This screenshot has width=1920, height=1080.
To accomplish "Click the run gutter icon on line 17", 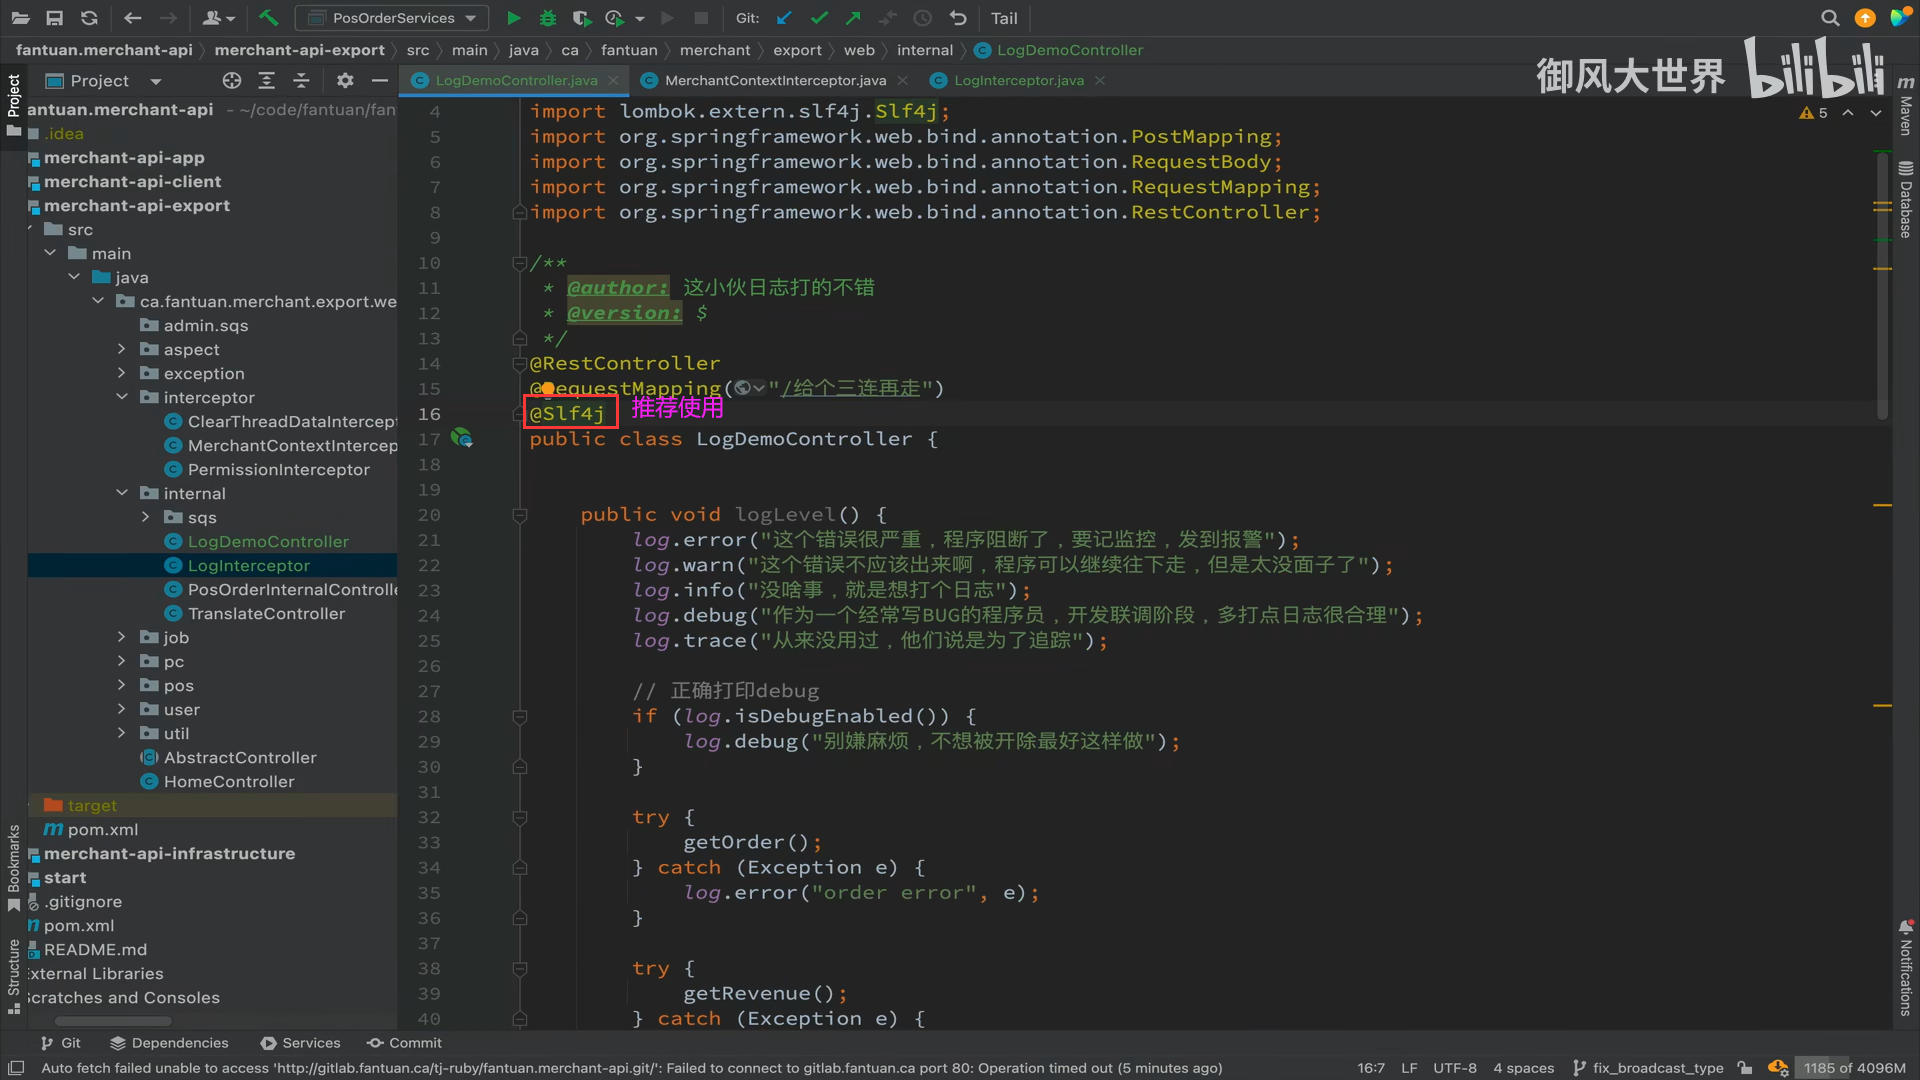I will 461,438.
